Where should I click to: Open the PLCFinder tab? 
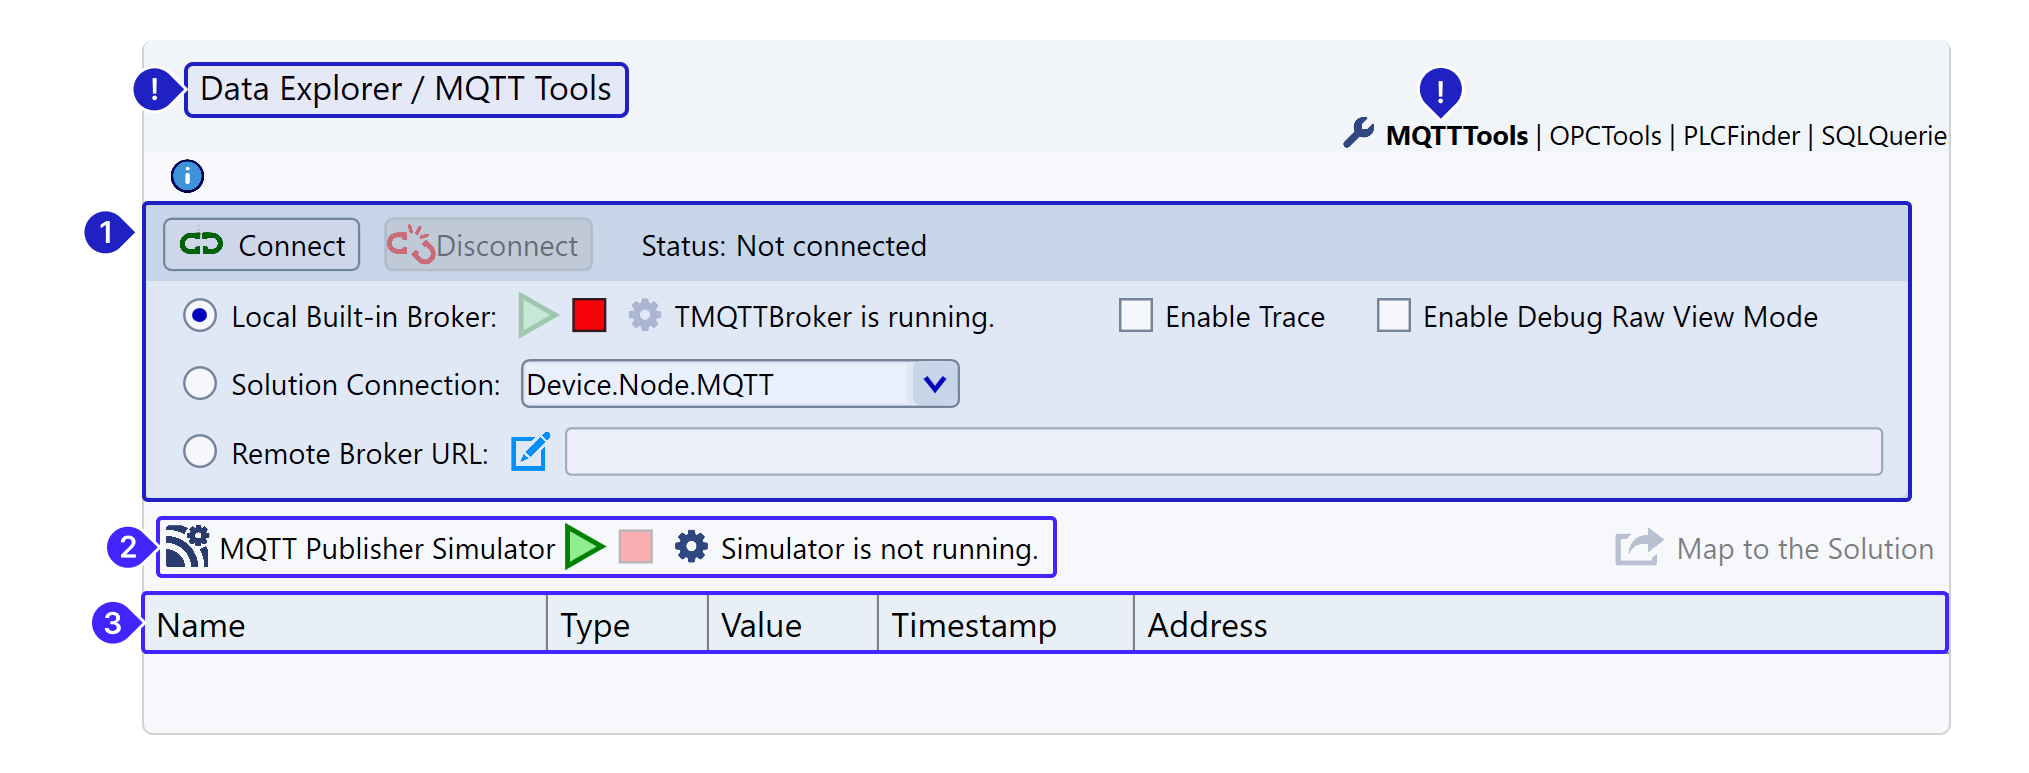click(1740, 136)
